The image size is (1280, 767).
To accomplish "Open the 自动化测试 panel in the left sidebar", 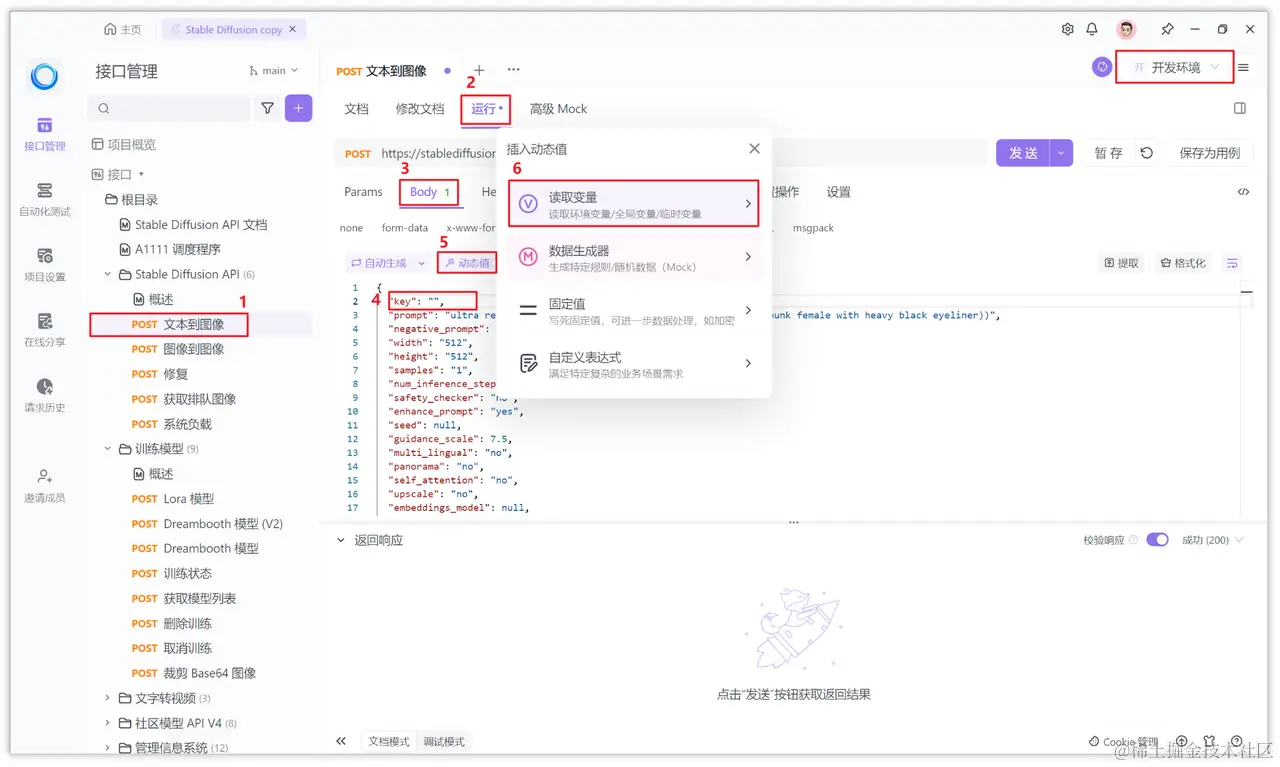I will pyautogui.click(x=44, y=197).
